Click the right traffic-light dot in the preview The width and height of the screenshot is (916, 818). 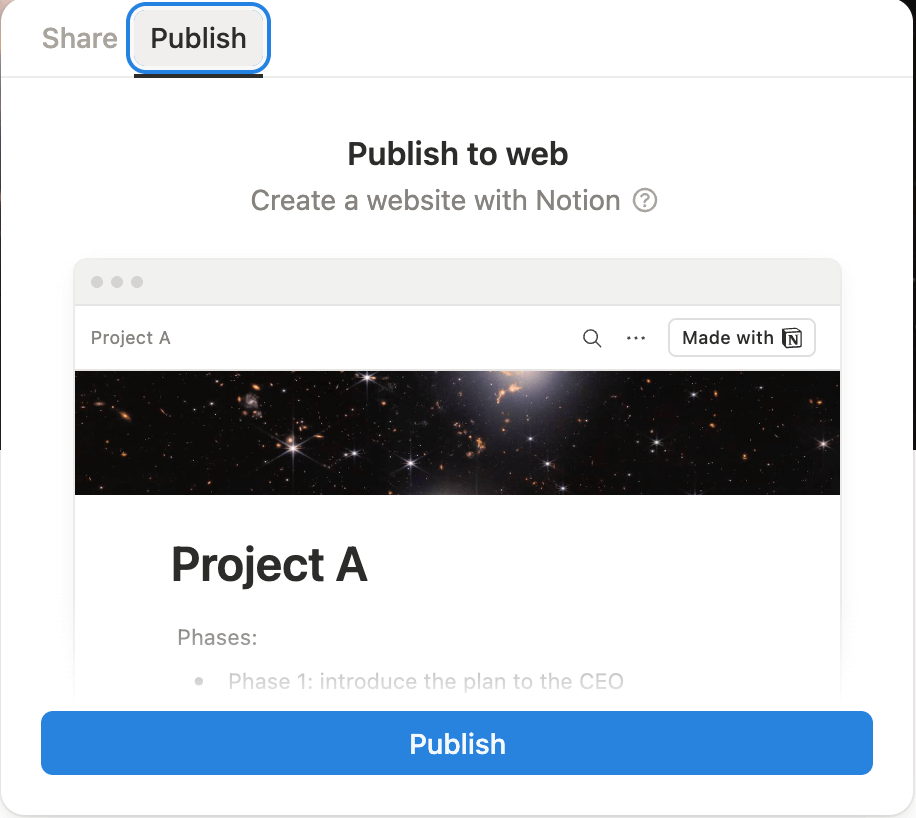click(137, 282)
